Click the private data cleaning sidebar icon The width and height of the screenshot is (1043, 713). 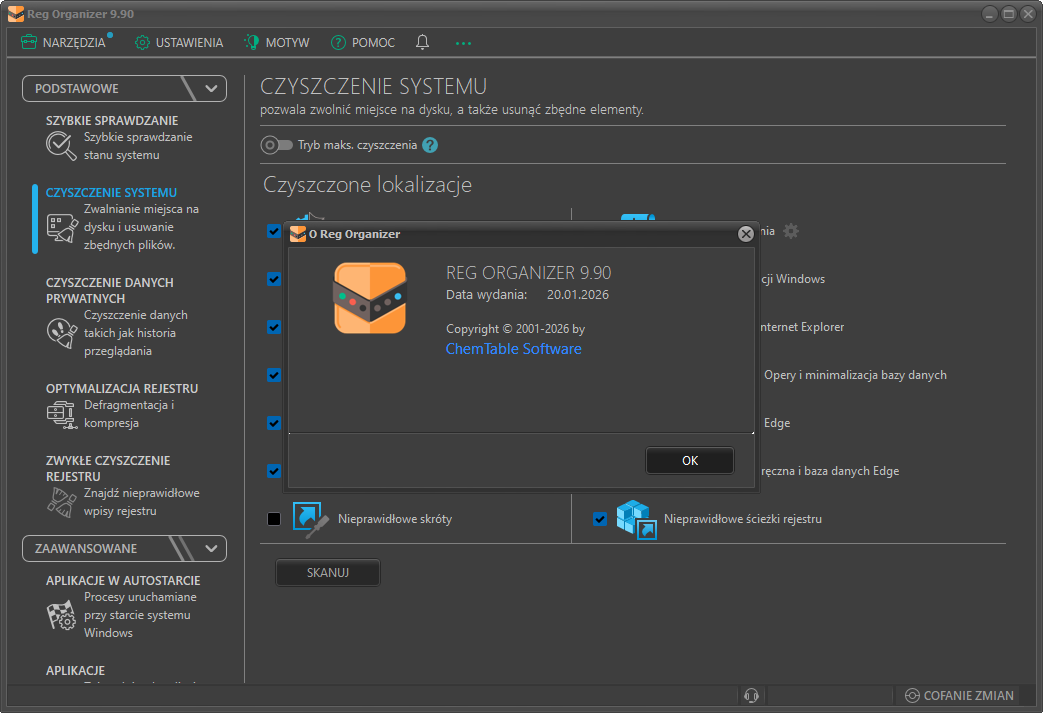(62, 333)
